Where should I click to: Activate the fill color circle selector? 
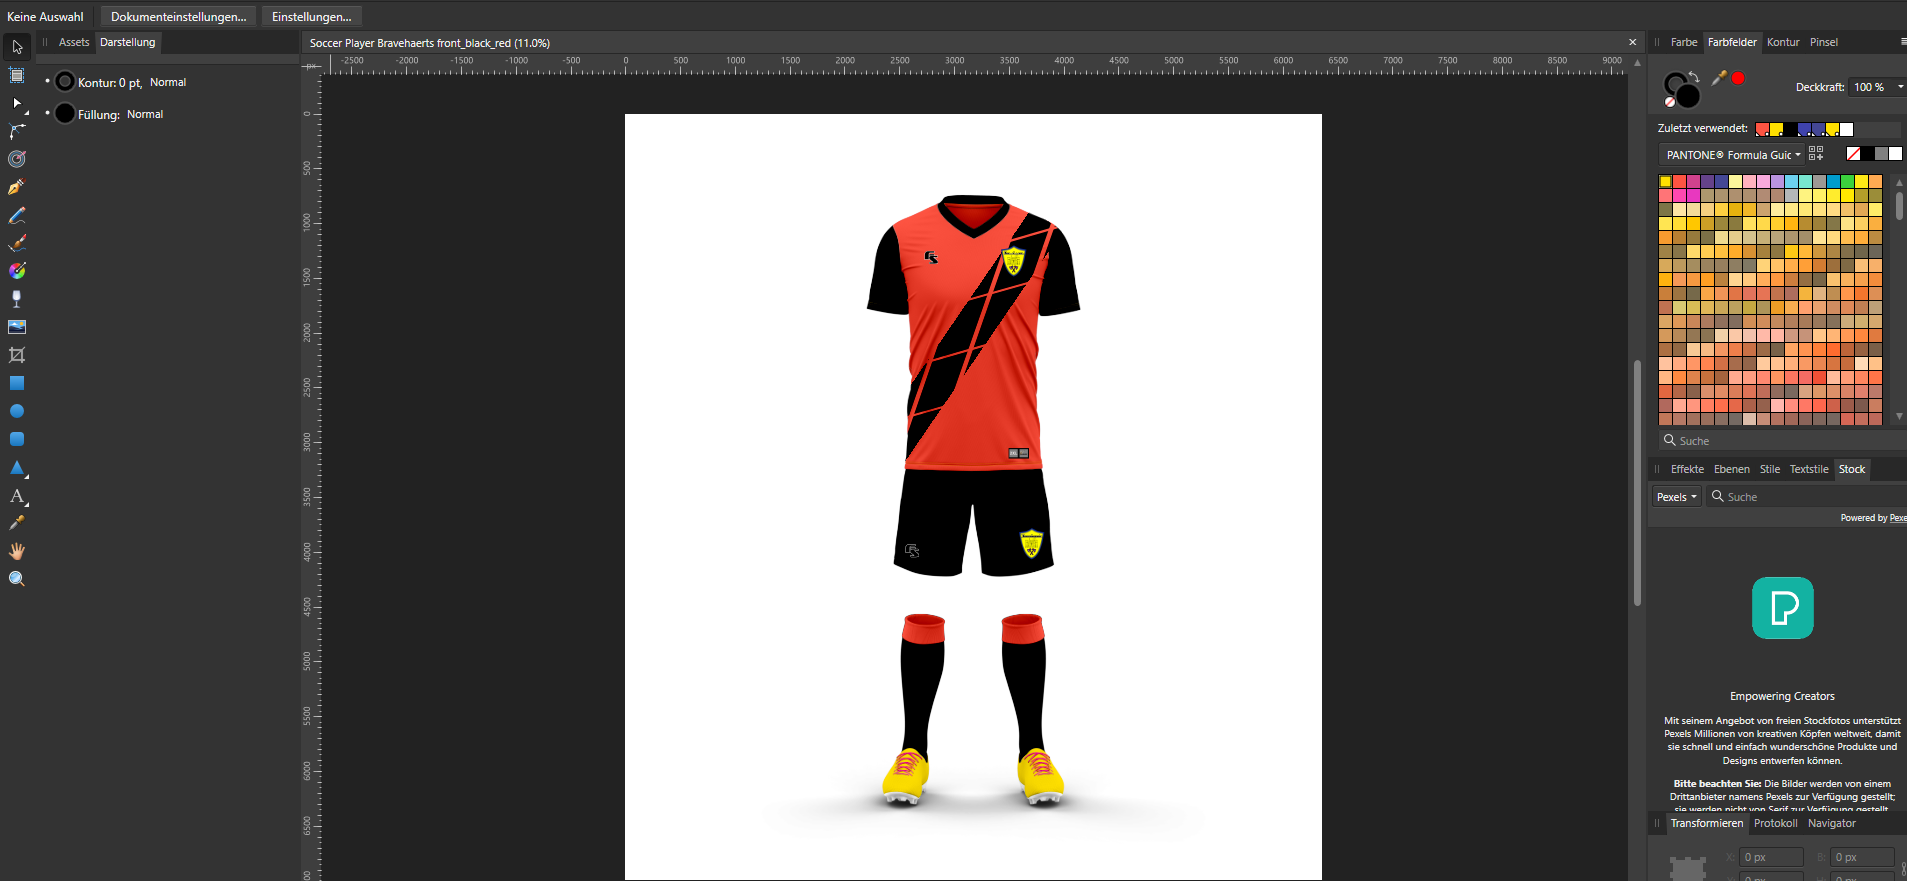1688,95
